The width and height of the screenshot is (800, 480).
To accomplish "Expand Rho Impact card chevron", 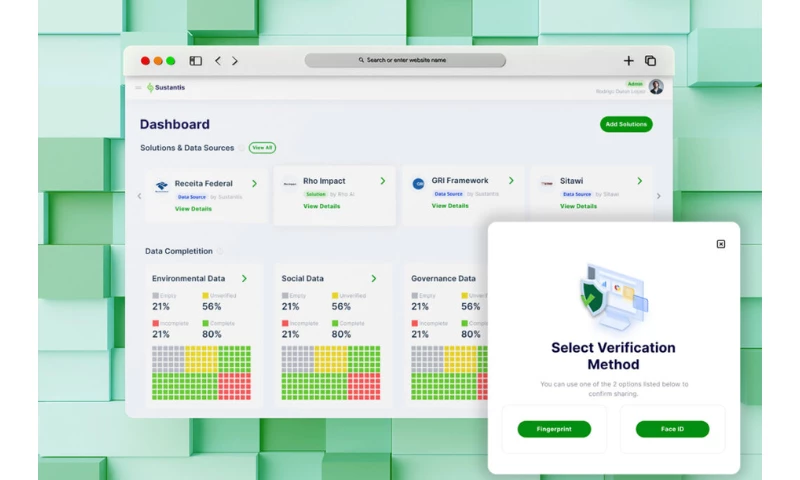I will coord(383,181).
